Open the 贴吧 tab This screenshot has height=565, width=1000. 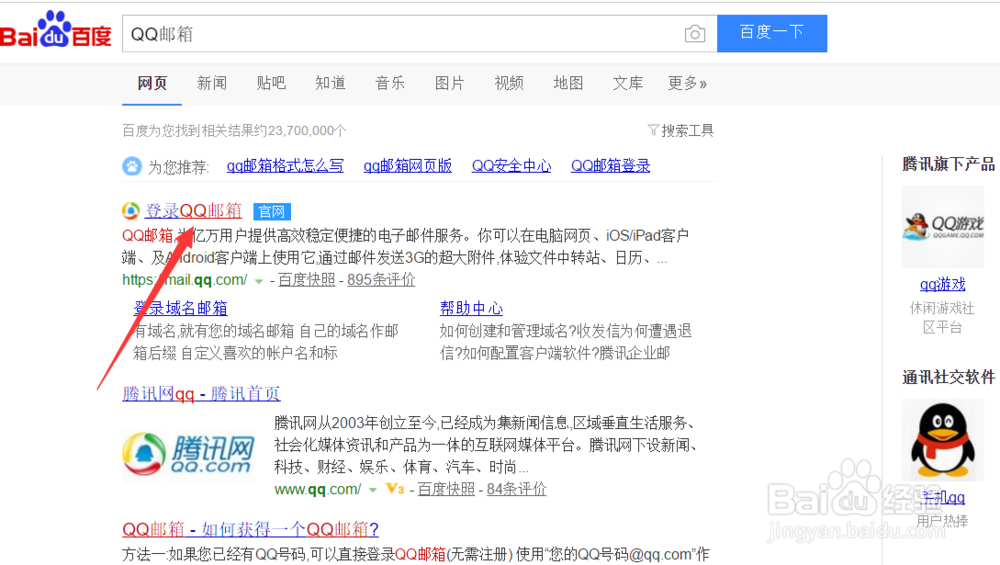point(271,84)
